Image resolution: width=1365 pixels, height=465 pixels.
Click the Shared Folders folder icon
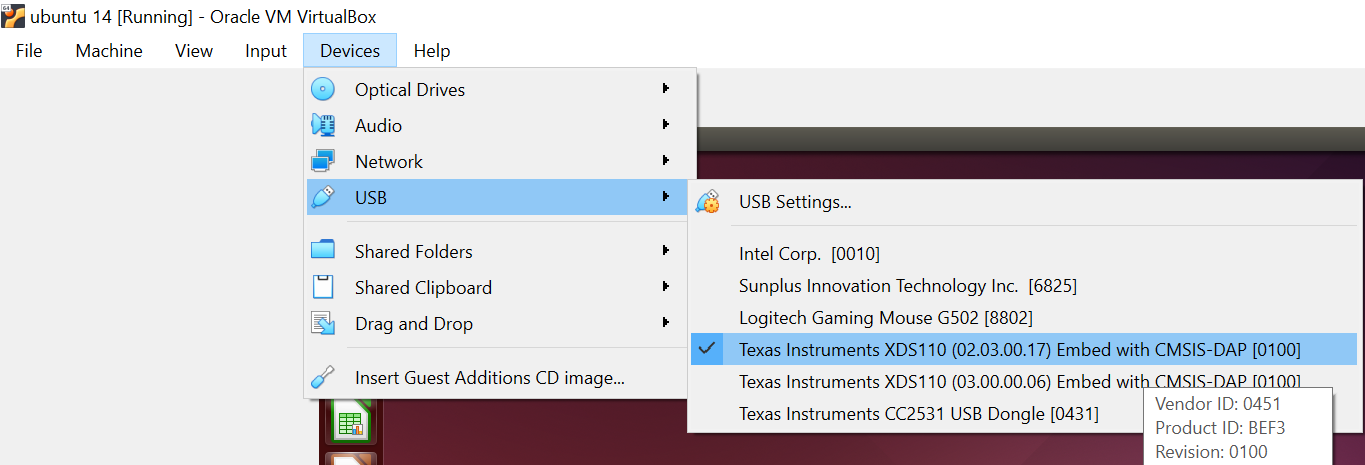coord(322,251)
